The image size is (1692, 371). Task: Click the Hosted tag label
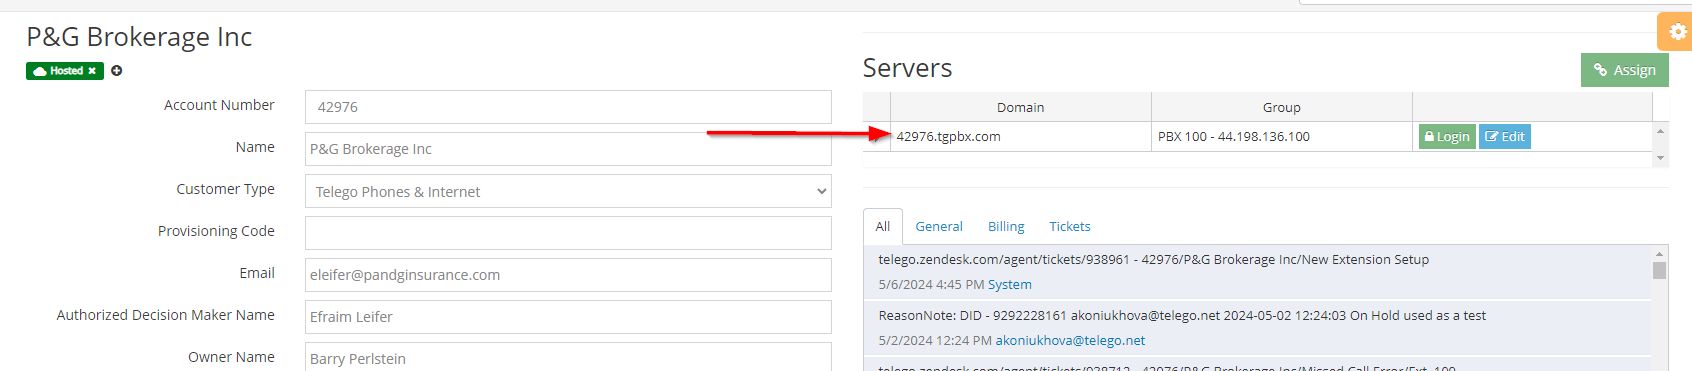(x=66, y=71)
